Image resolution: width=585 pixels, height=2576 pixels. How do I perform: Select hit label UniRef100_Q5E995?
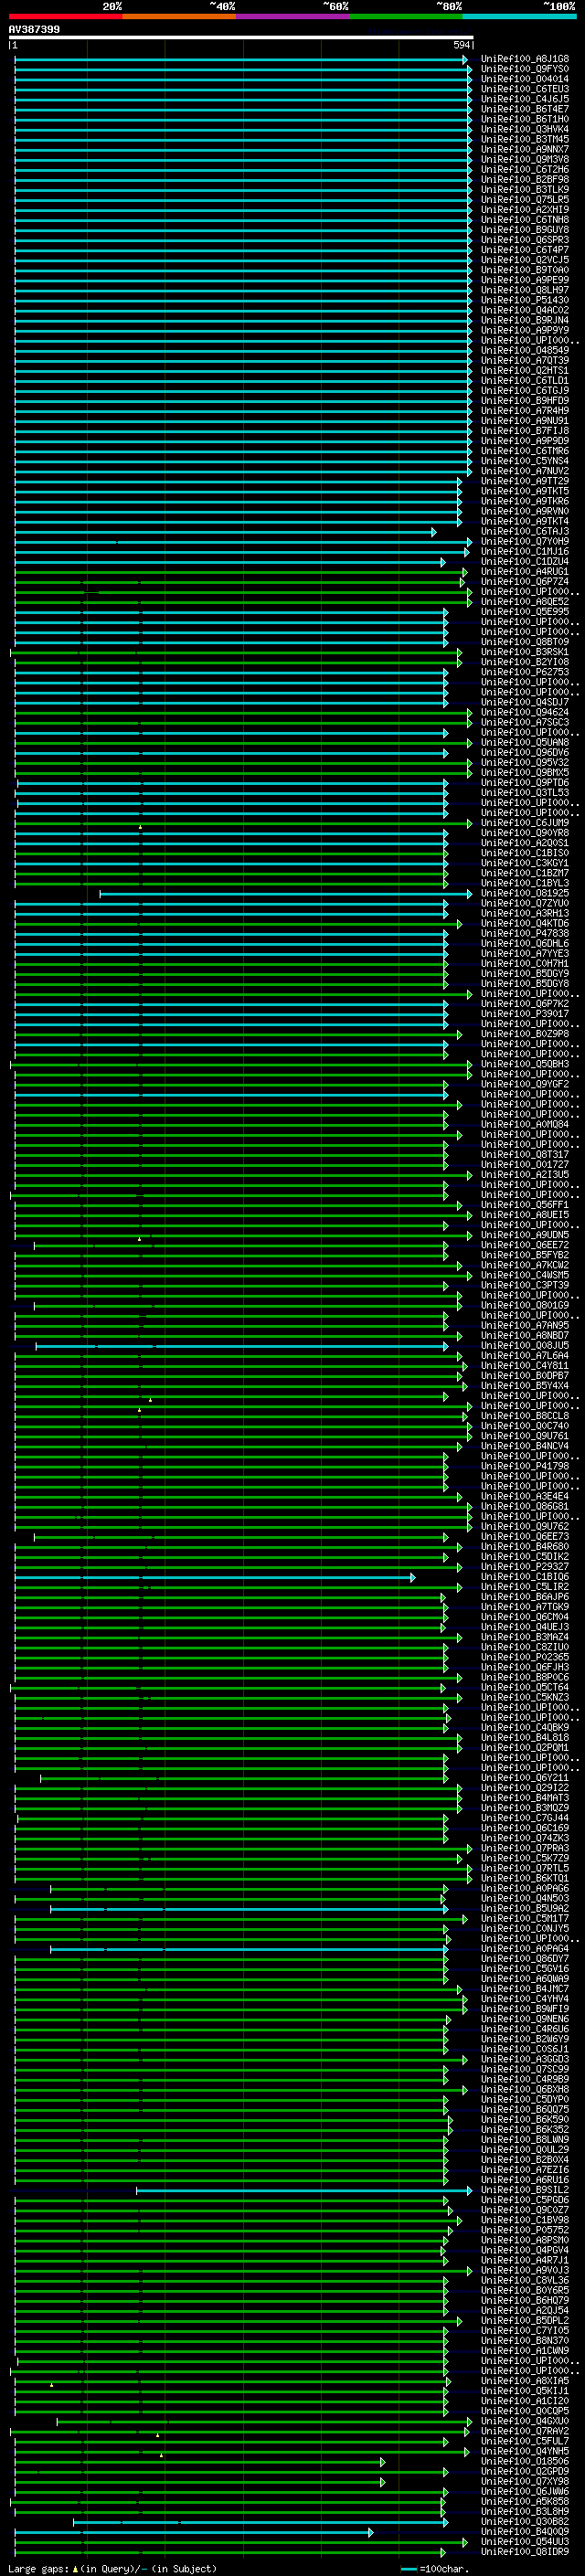[x=525, y=611]
